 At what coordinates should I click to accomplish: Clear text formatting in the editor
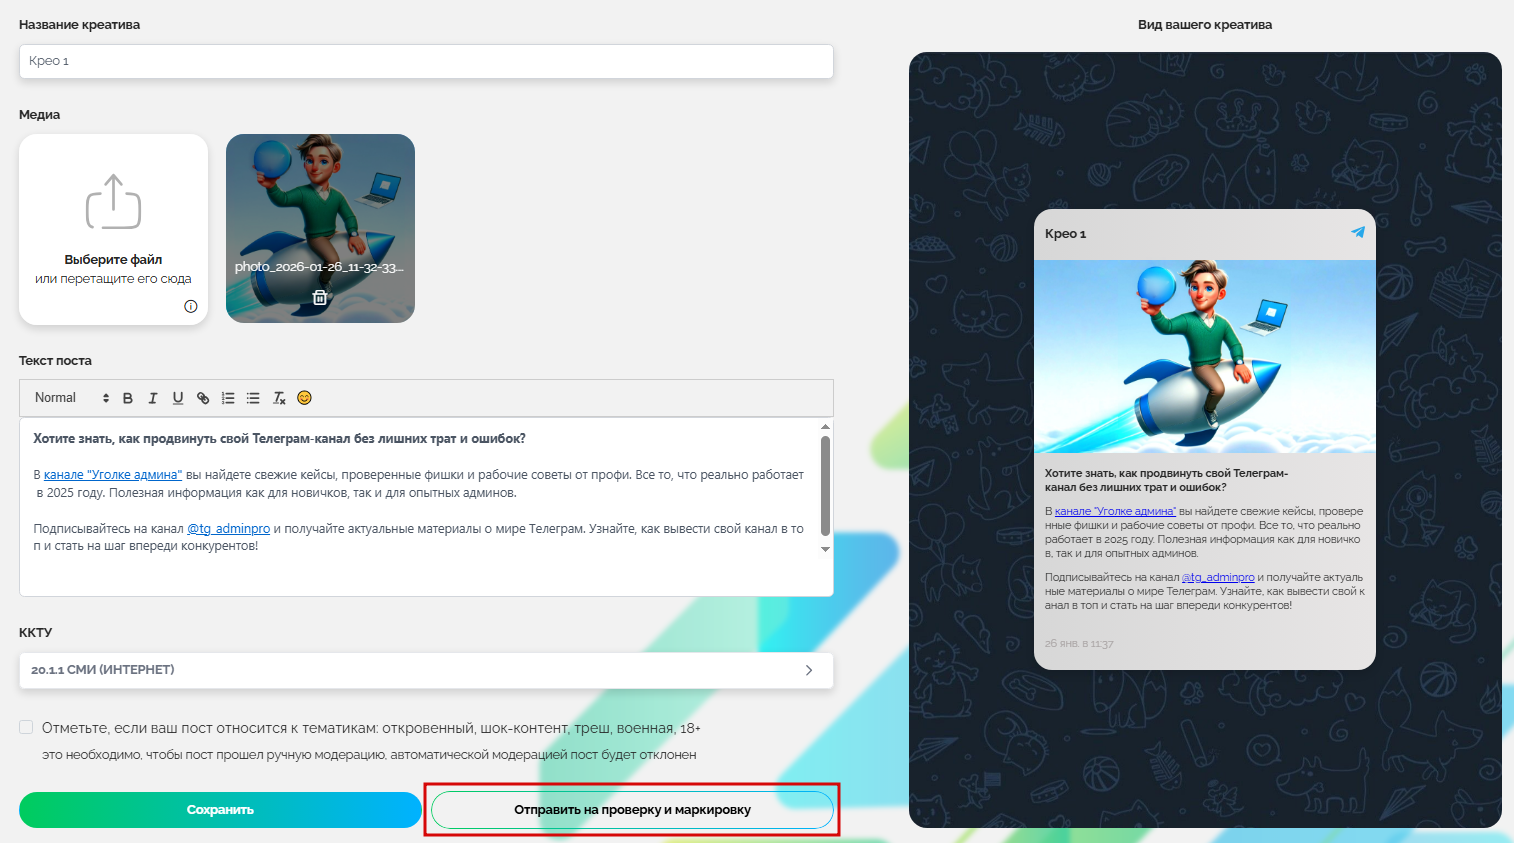279,398
